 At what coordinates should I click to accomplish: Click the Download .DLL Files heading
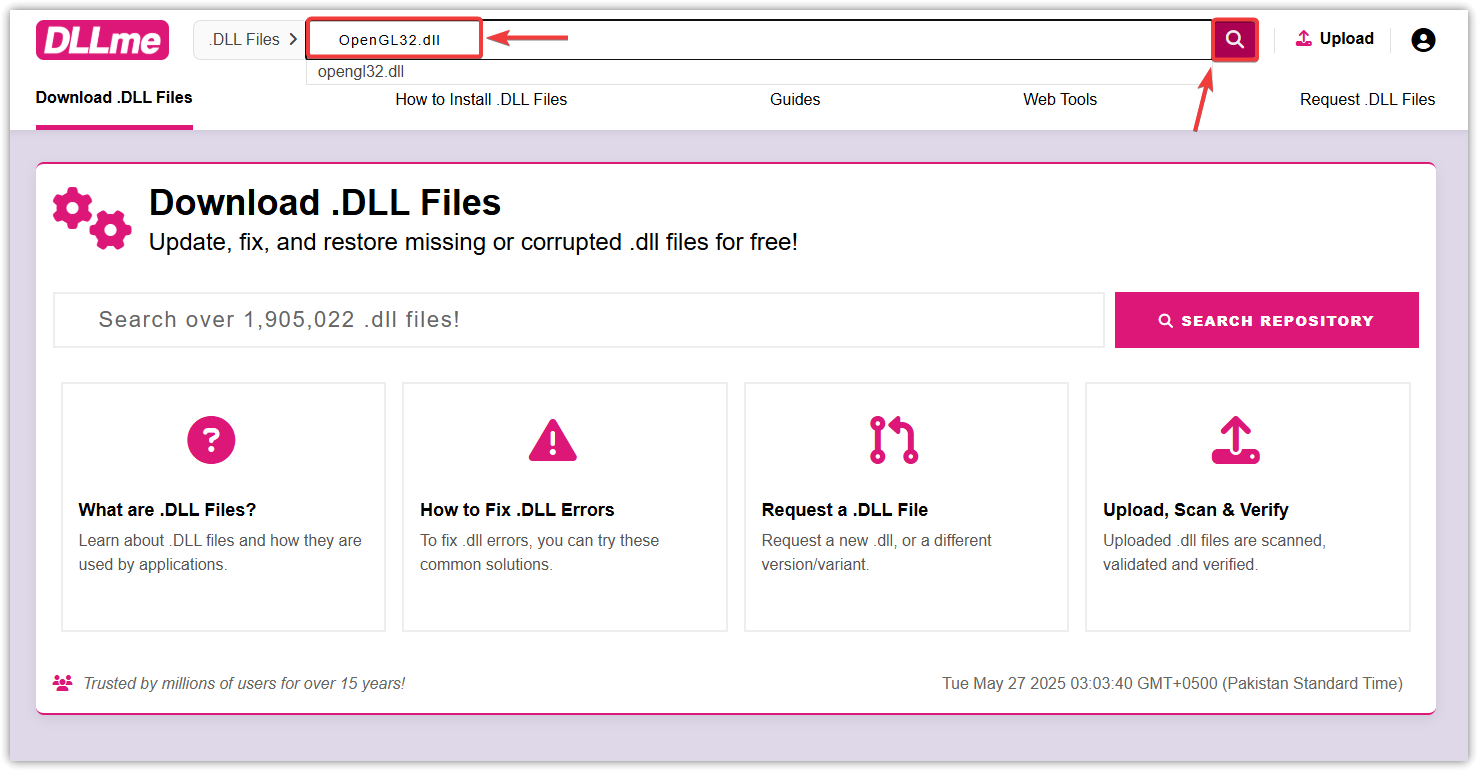(325, 202)
